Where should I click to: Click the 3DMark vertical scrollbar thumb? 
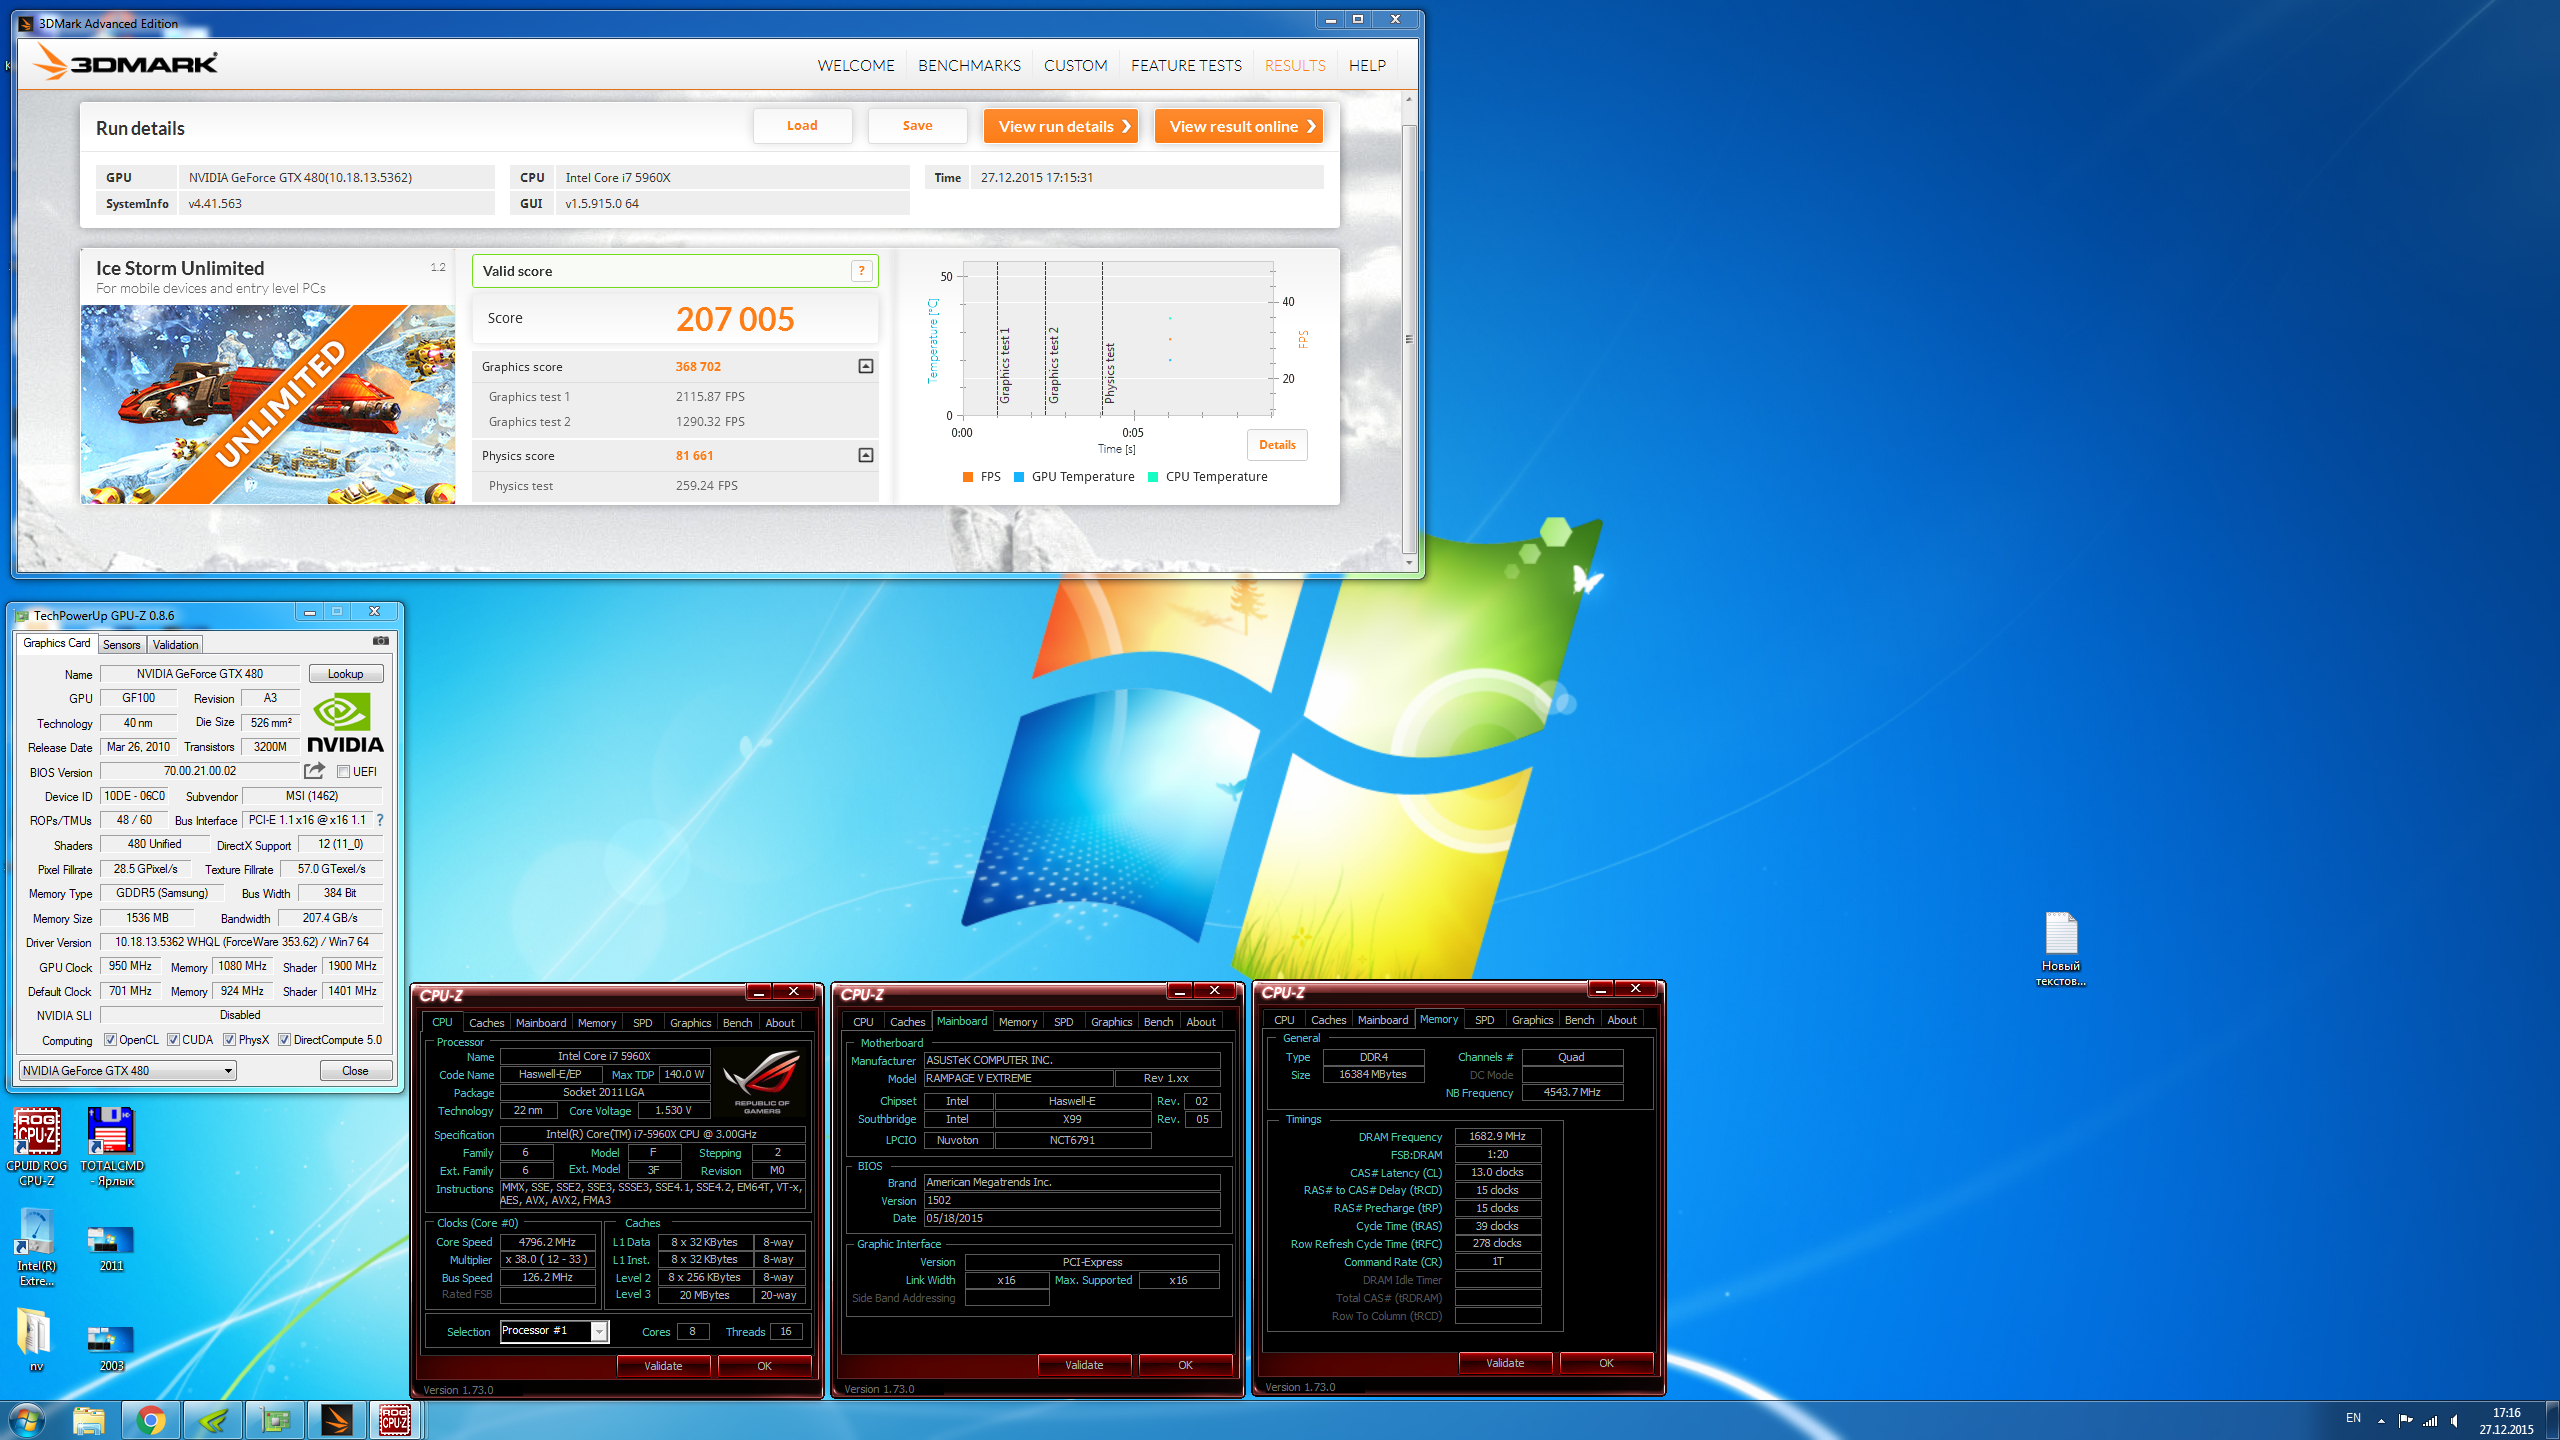click(x=1409, y=338)
